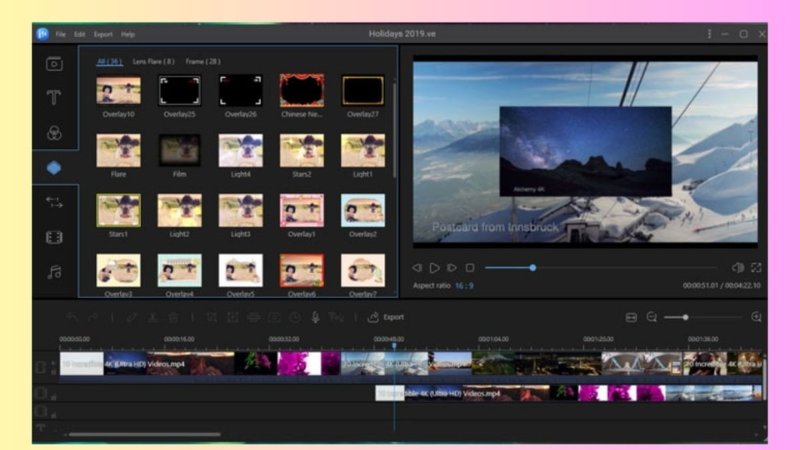Viewport: 800px width, 450px height.
Task: Select the Overlay1 thumbnail
Action: pyautogui.click(x=302, y=210)
